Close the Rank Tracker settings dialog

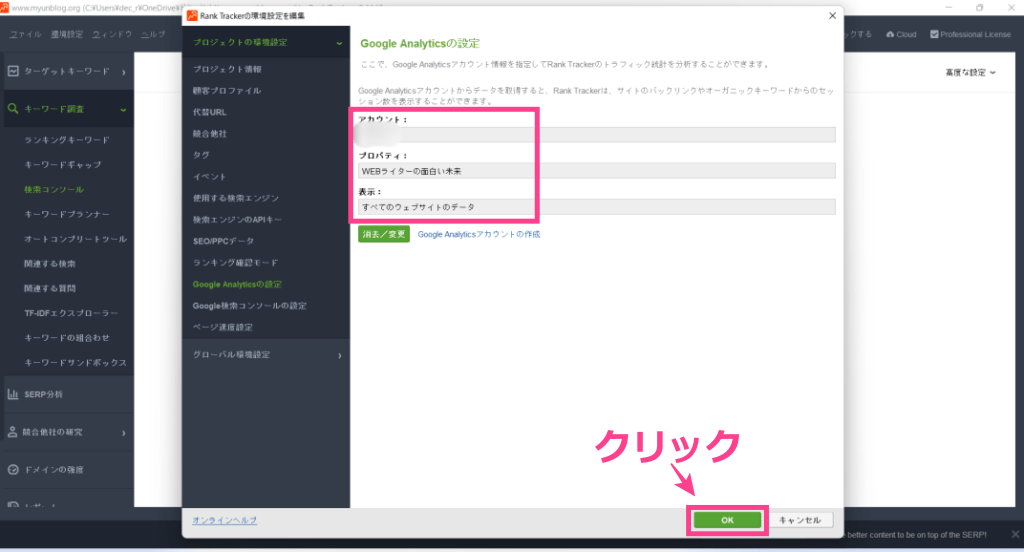[x=832, y=16]
